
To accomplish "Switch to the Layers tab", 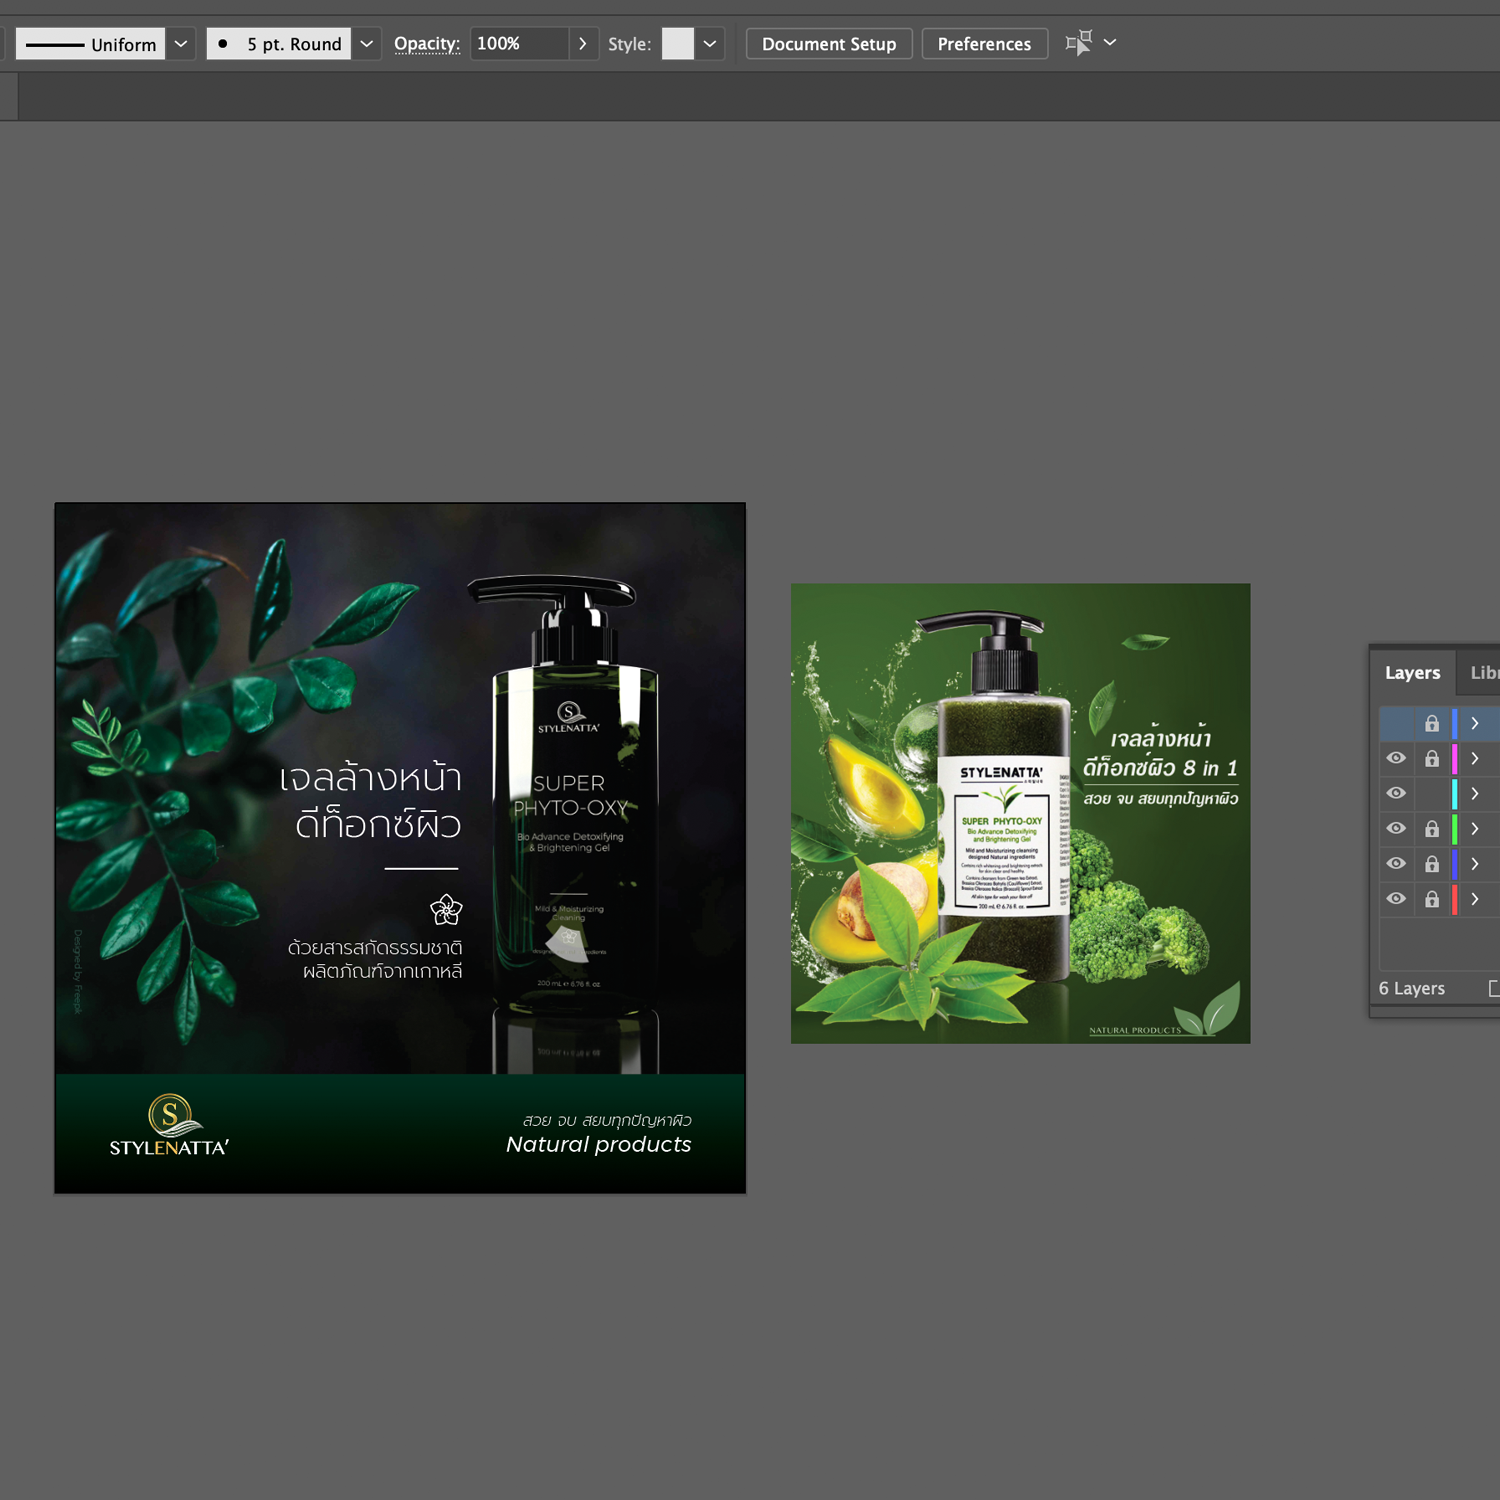I will click(x=1412, y=673).
